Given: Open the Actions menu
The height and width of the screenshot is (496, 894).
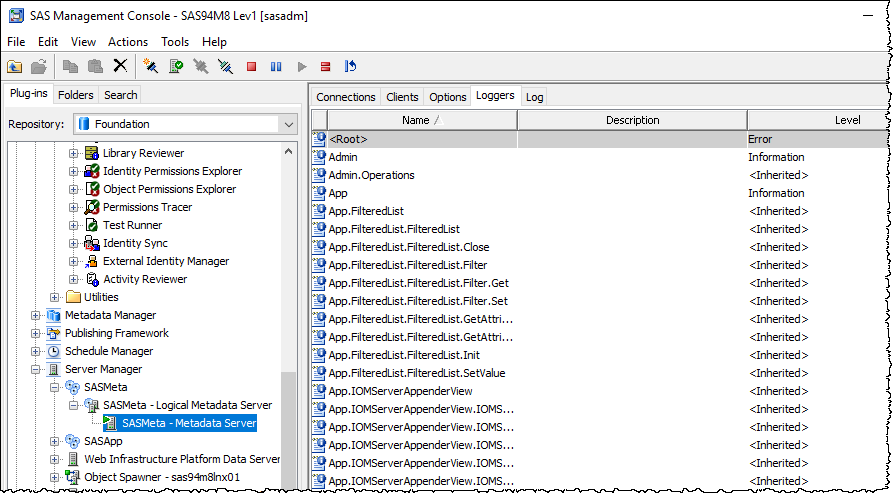Looking at the screenshot, I should [x=128, y=42].
